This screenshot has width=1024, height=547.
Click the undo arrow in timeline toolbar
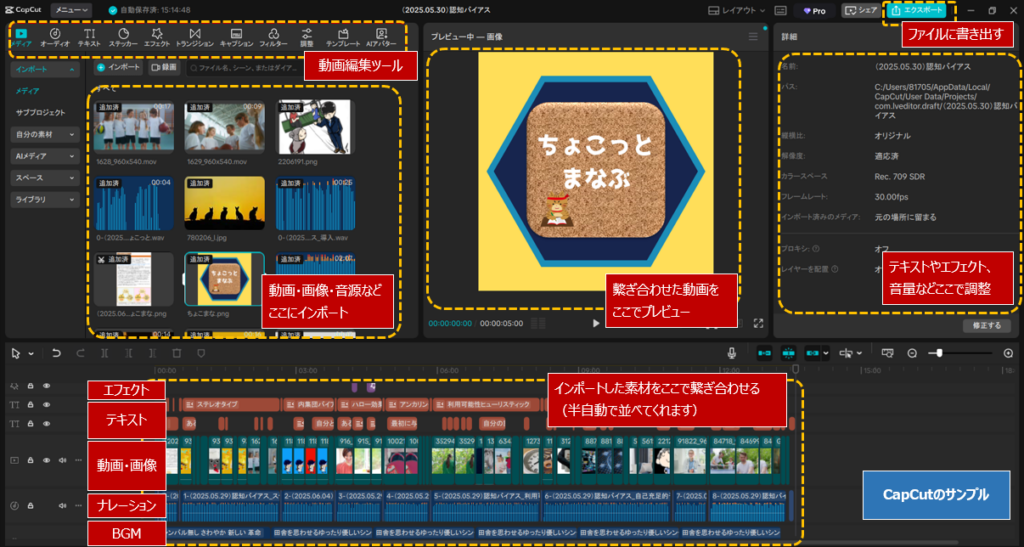[56, 353]
